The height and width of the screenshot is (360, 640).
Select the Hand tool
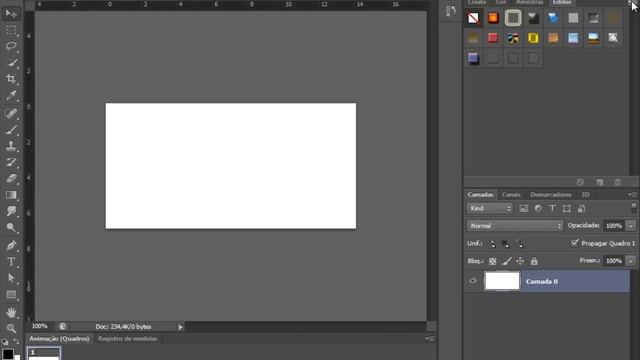(x=11, y=313)
